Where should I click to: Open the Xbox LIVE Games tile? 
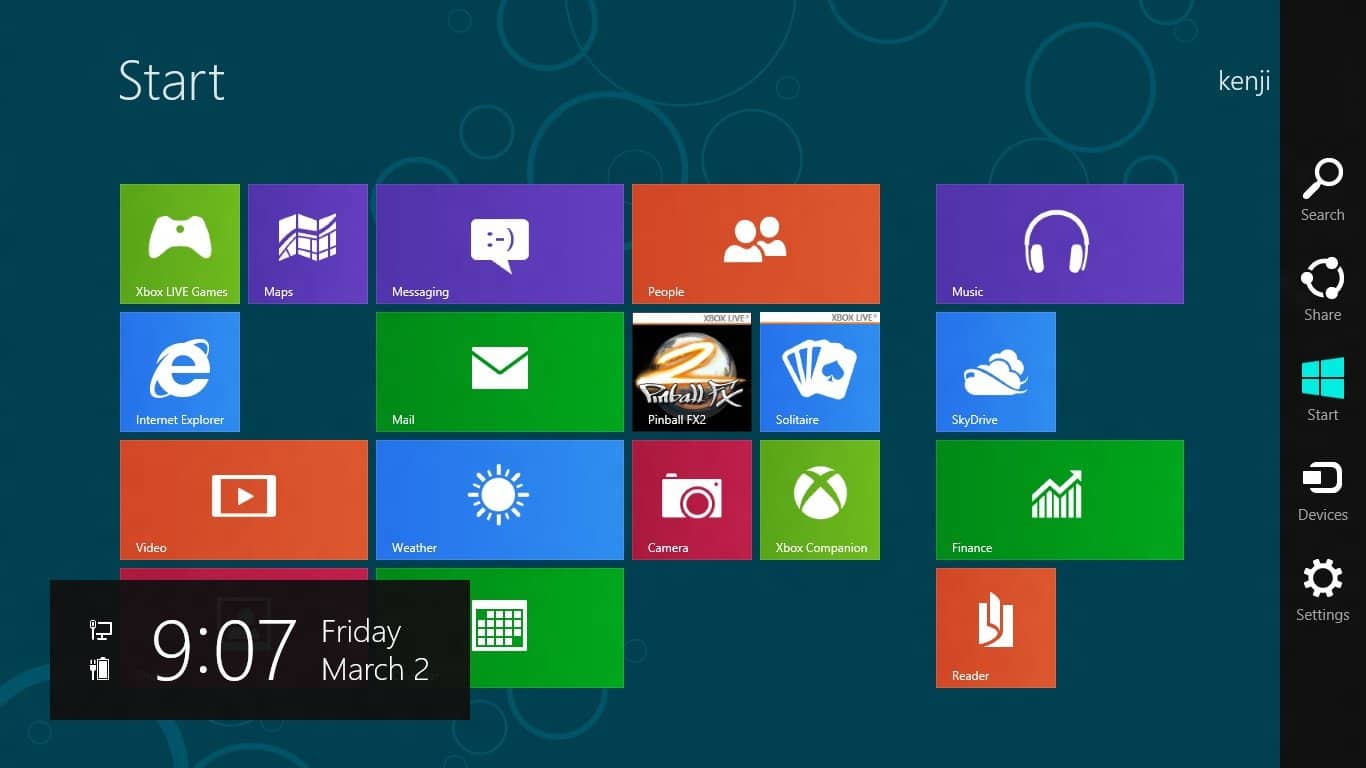(x=180, y=244)
